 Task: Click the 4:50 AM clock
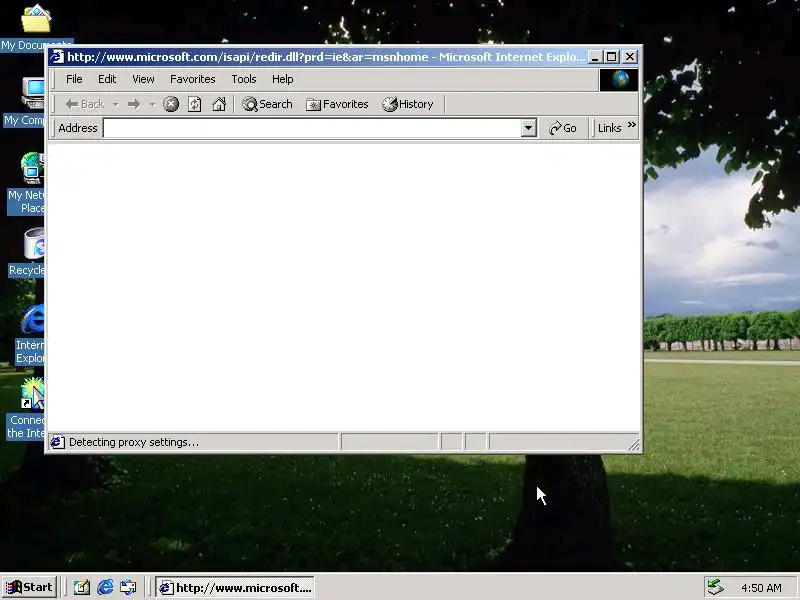[x=761, y=588]
